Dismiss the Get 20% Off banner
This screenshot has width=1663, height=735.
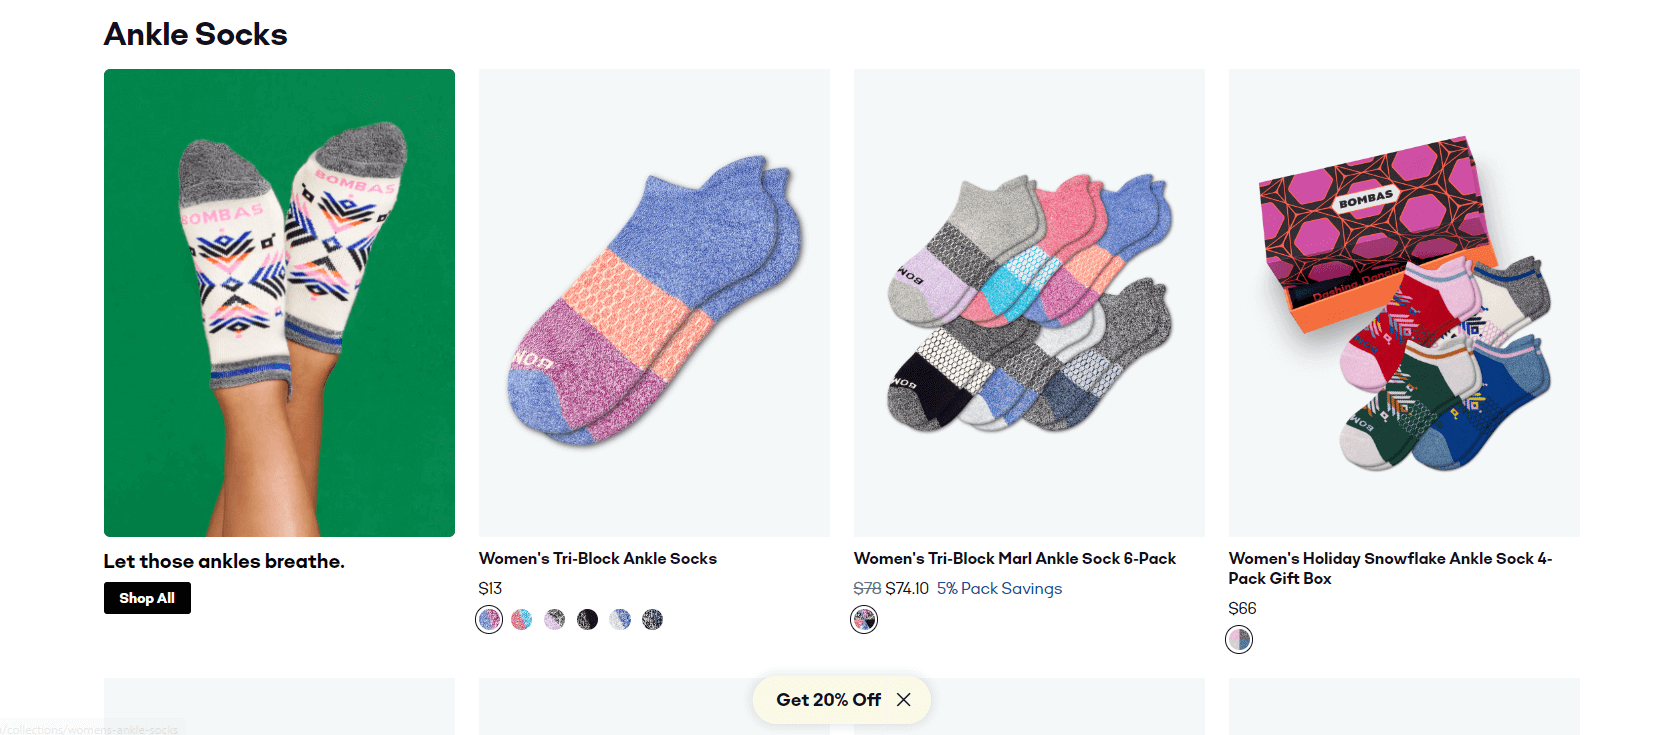[903, 699]
